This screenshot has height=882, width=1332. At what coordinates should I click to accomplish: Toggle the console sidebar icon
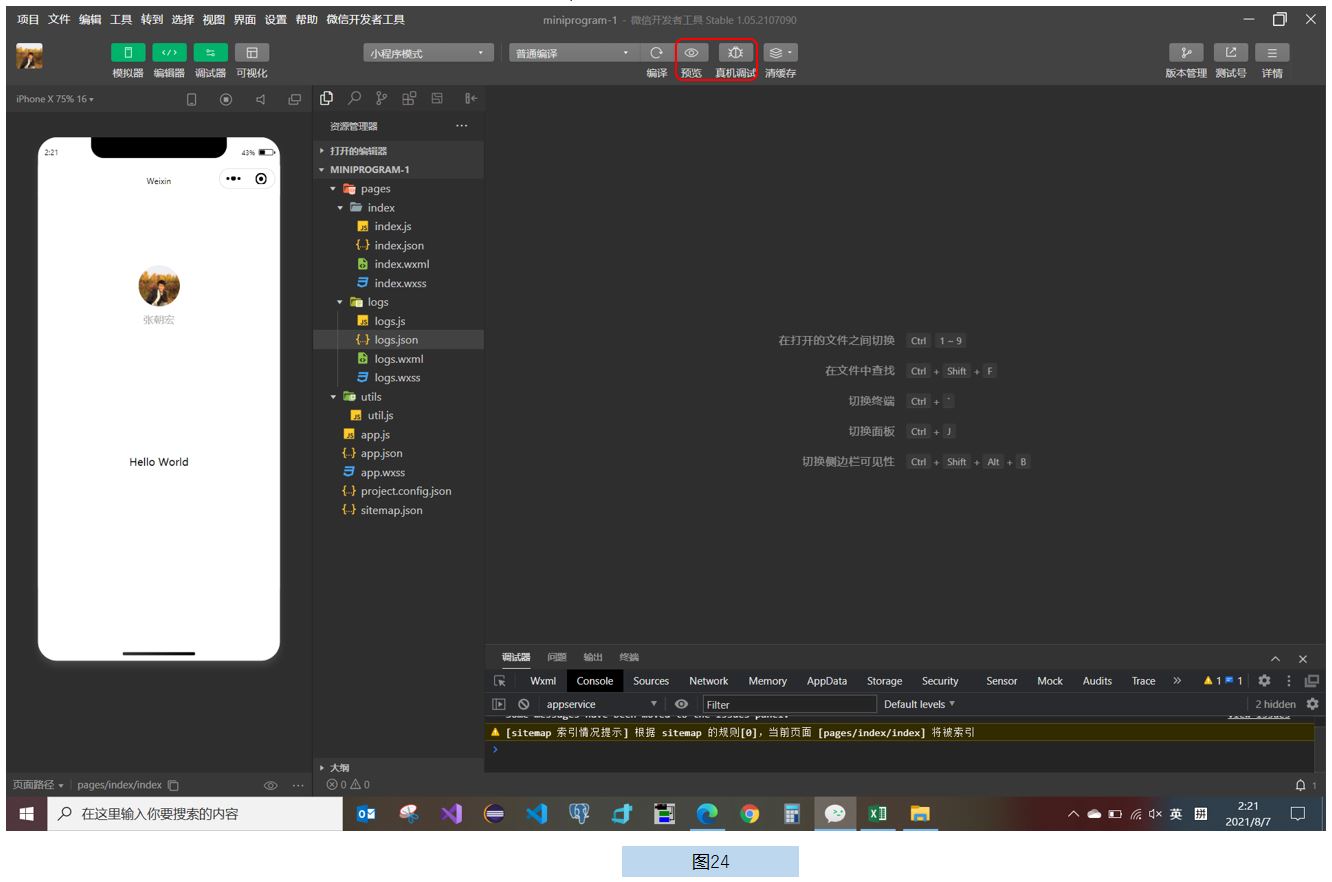500,704
